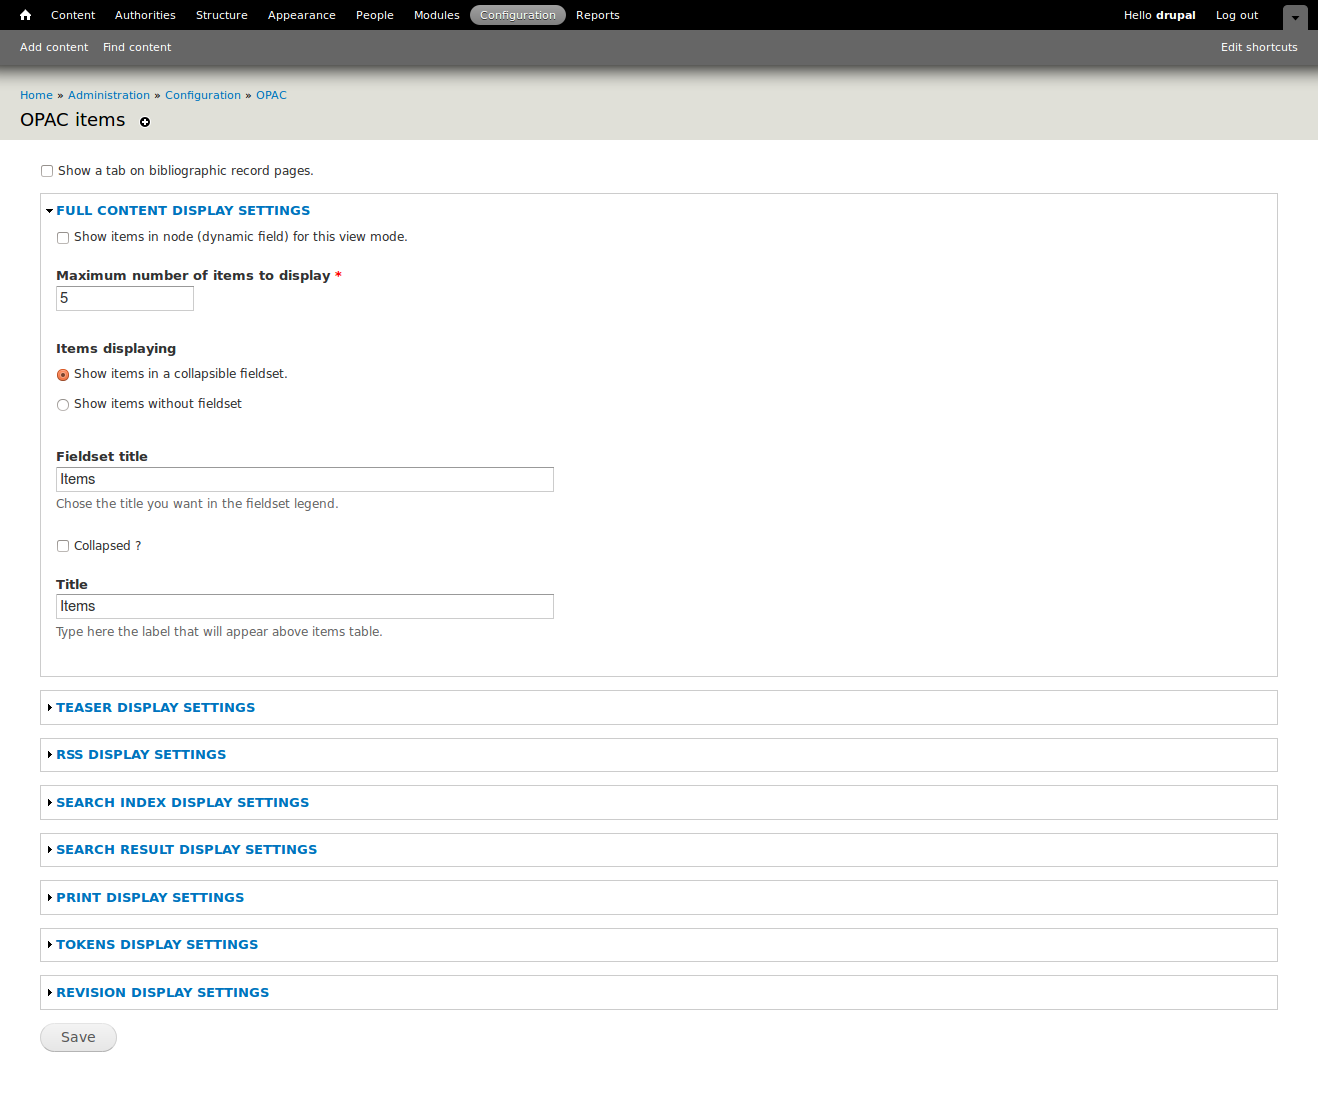Viewport: 1318px width, 1106px height.
Task: Select 'Show items in a collapsible fieldset' option
Action: point(63,375)
